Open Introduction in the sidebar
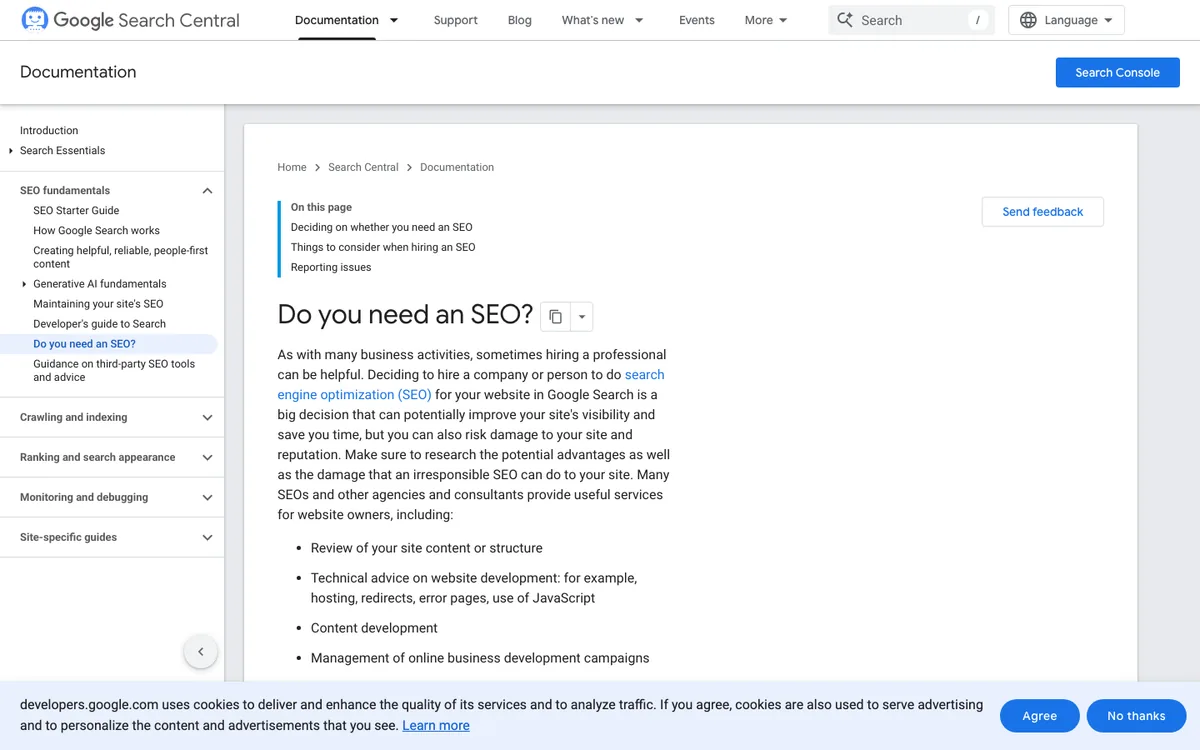 click(x=49, y=130)
